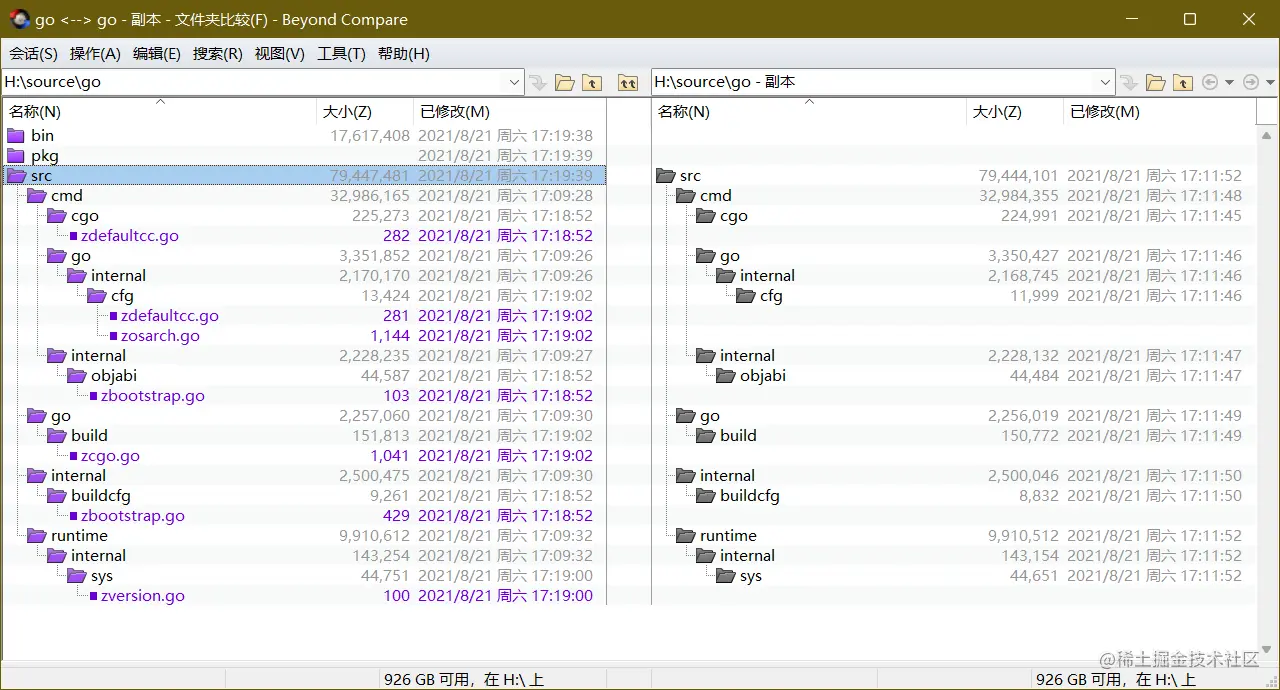
Task: Select zbootstrap.go under buildcfg
Action: coord(304,516)
